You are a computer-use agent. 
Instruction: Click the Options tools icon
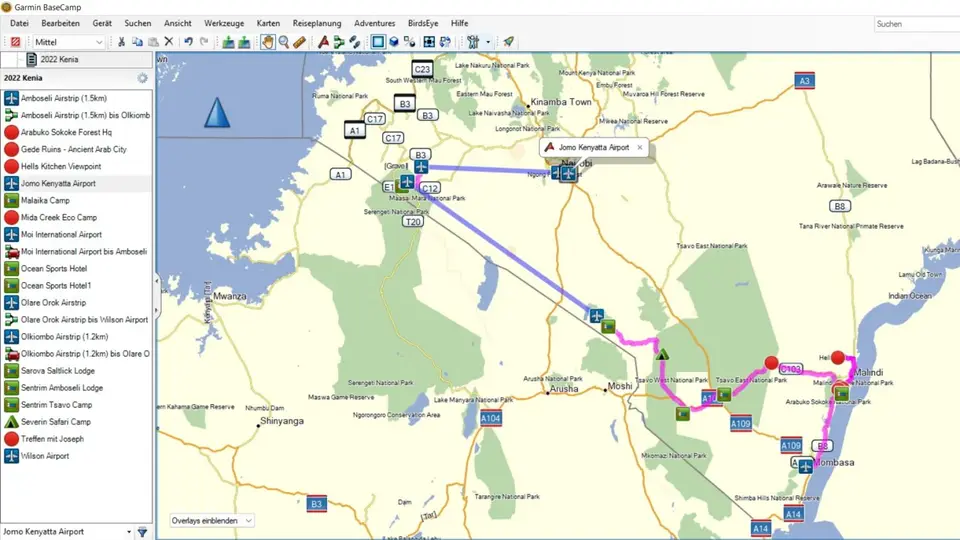click(473, 42)
